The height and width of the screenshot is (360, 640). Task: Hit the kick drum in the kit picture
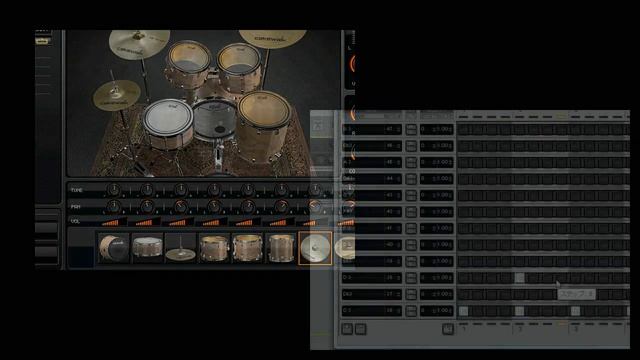[x=214, y=118]
